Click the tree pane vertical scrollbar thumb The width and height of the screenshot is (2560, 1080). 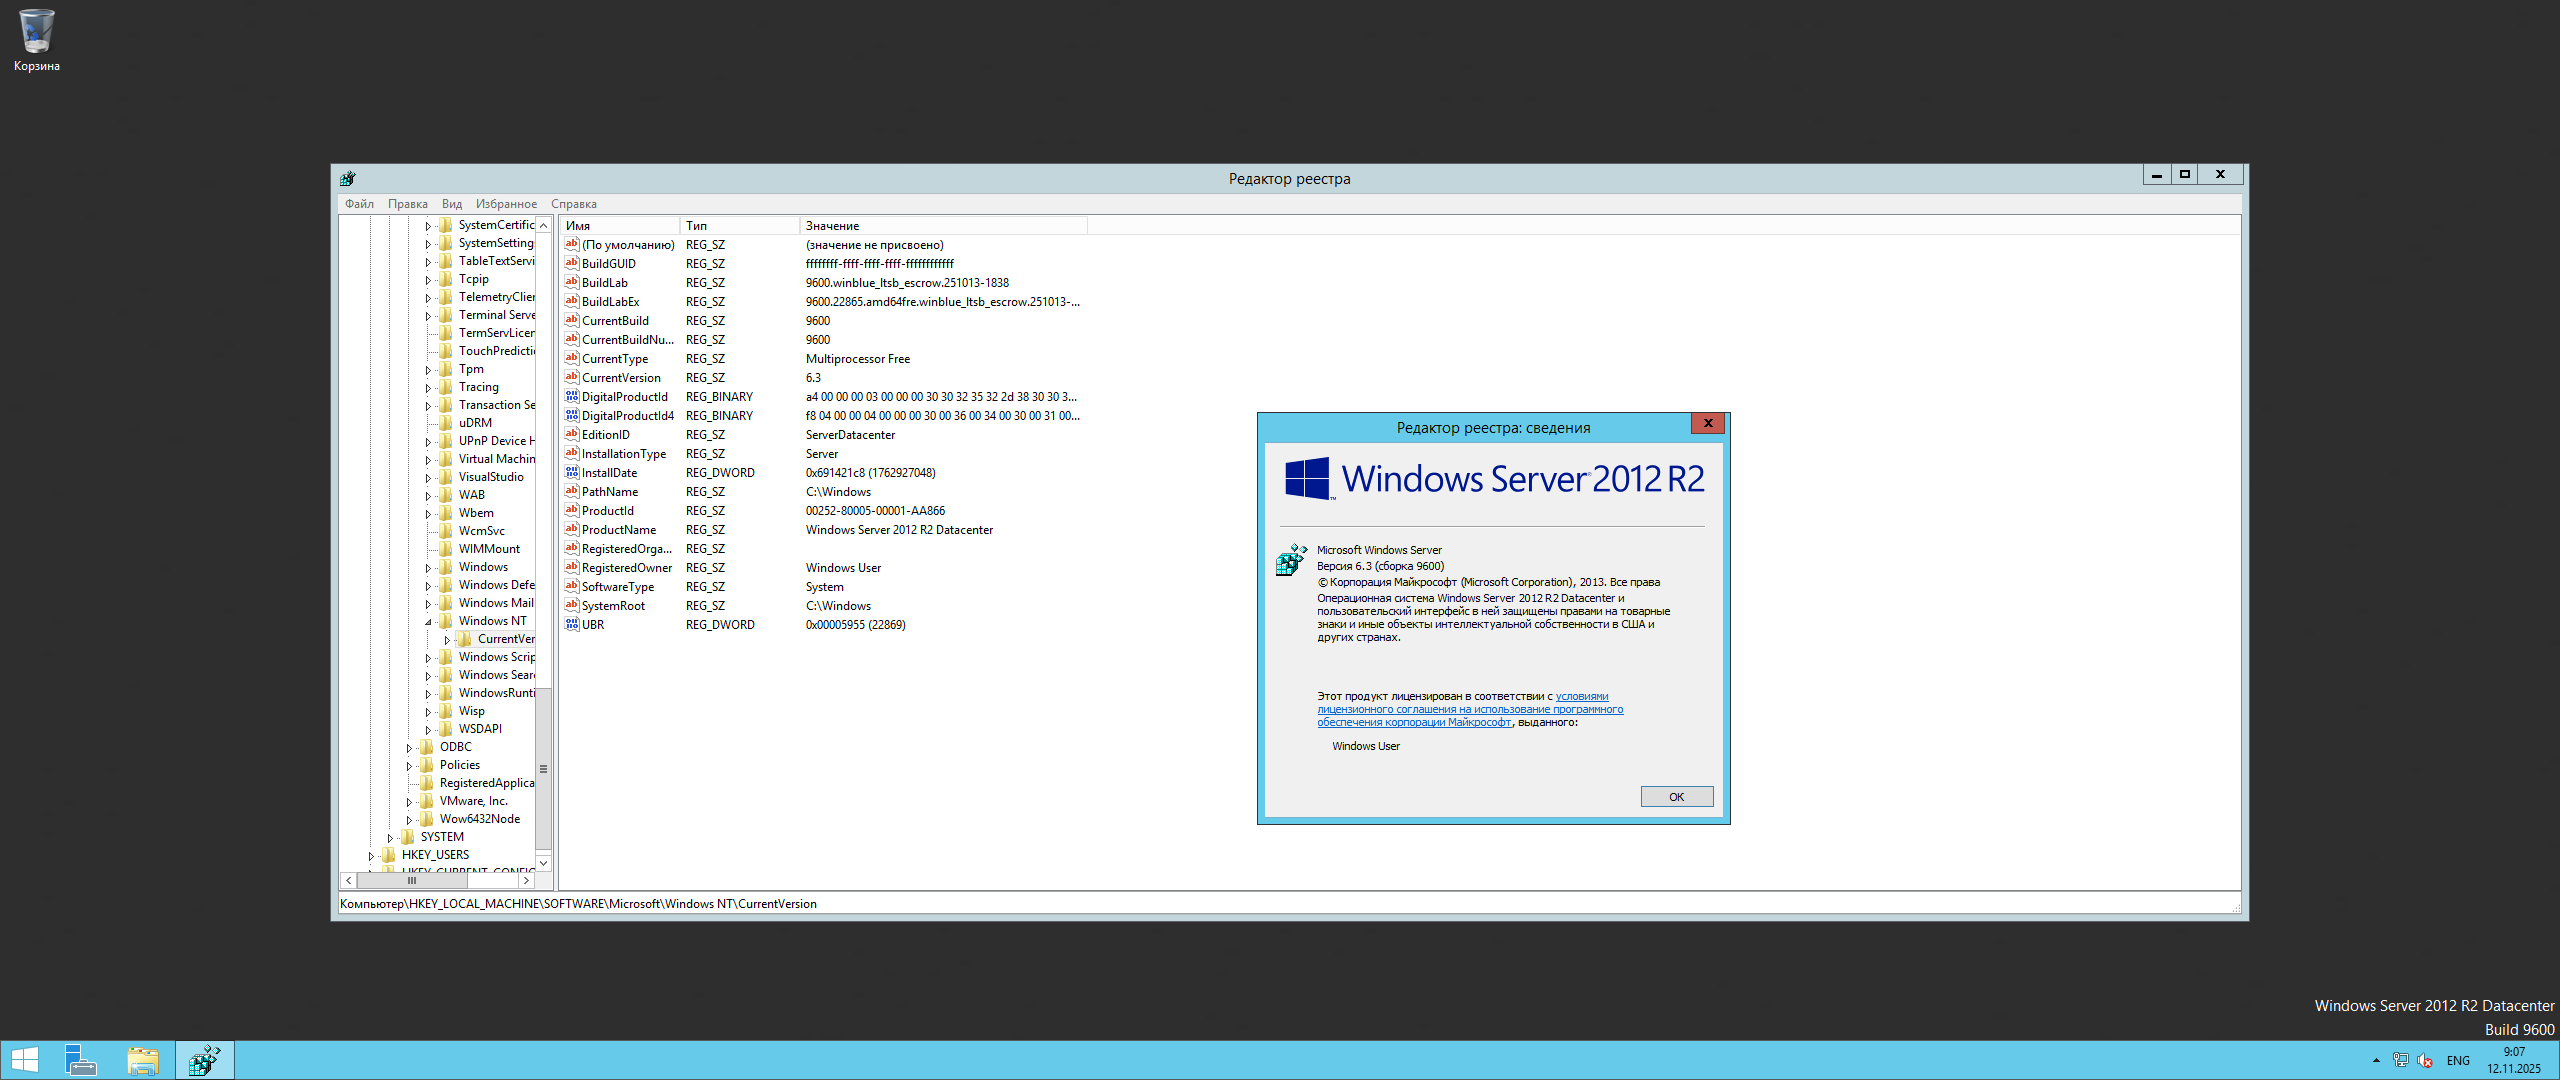tap(544, 768)
